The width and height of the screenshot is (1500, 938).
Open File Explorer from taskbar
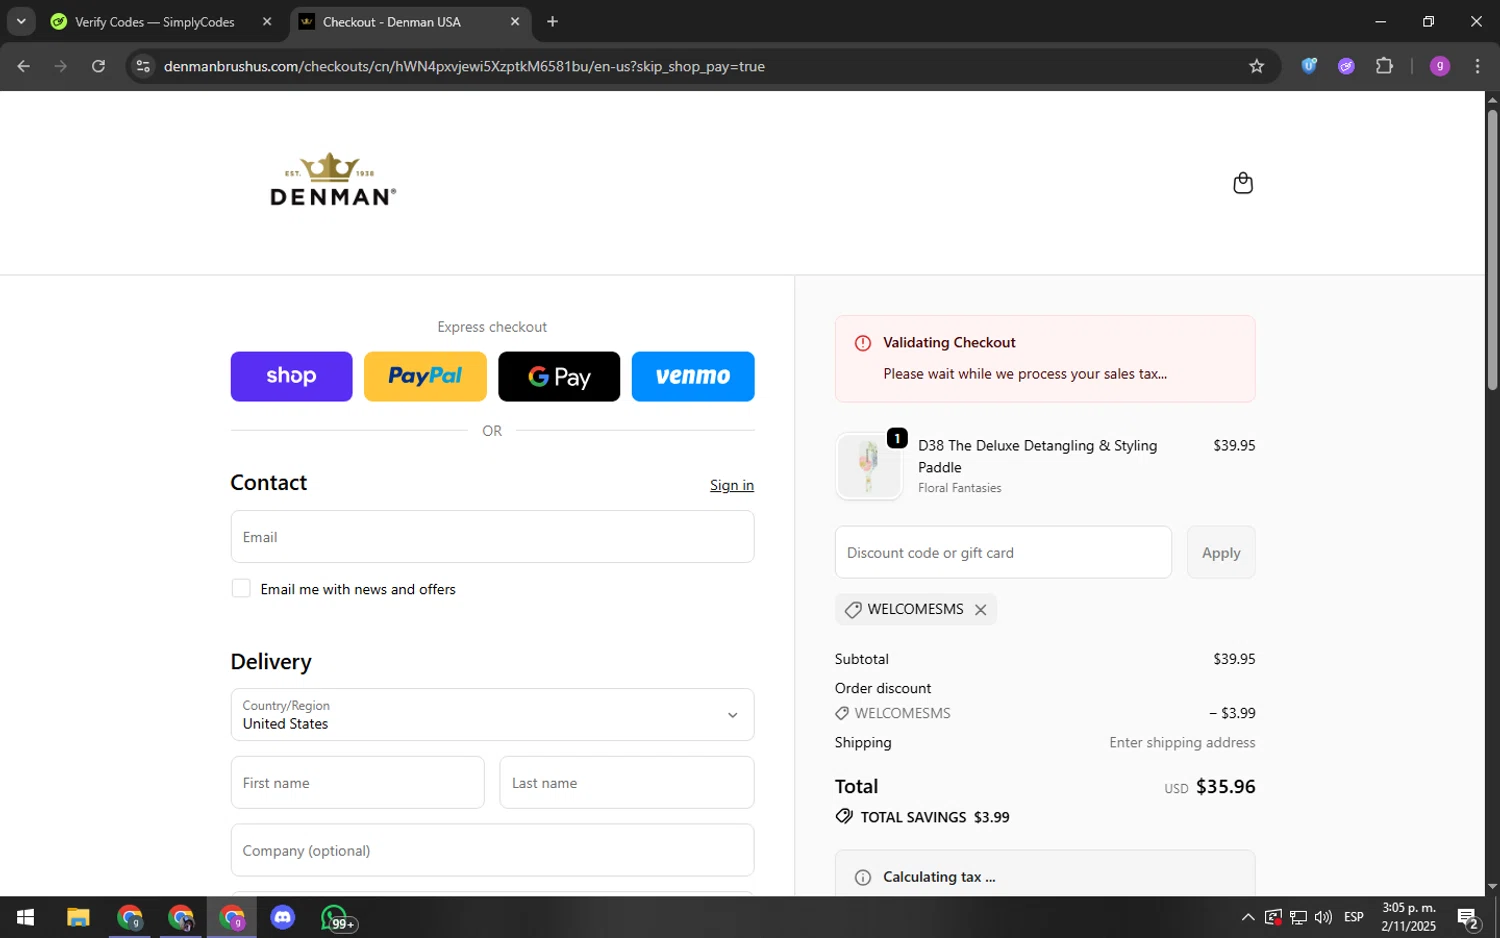tap(78, 917)
